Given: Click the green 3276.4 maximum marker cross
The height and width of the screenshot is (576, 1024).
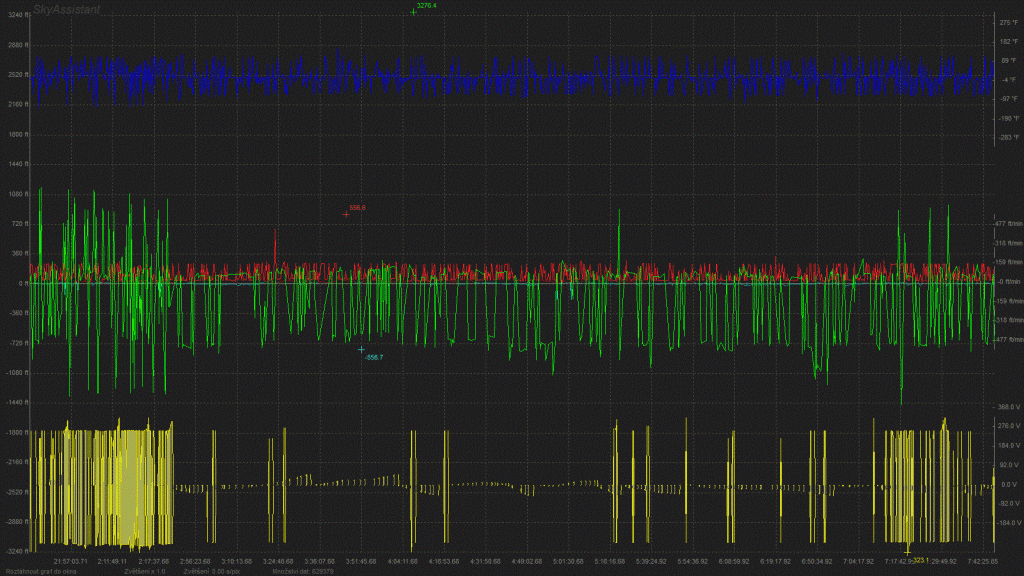Looking at the screenshot, I should [x=413, y=12].
